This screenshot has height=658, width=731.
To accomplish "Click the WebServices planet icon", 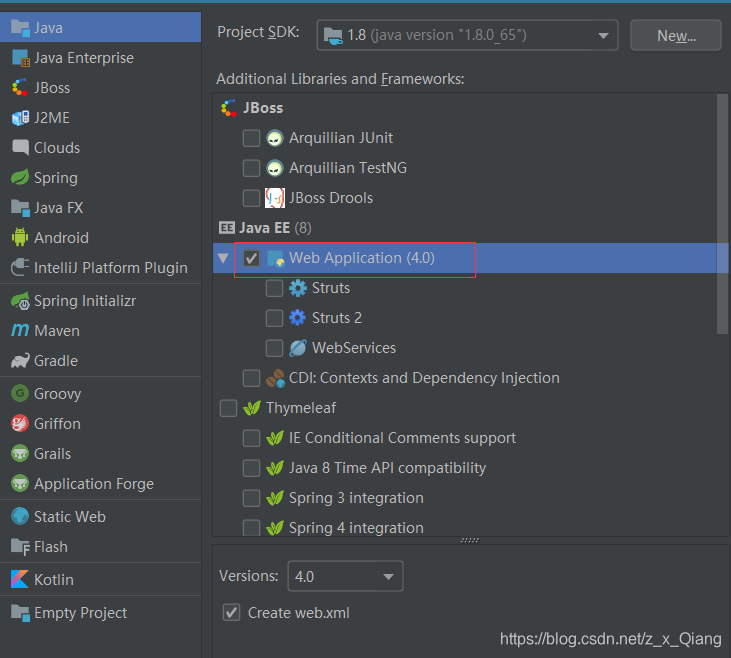I will click(x=297, y=348).
